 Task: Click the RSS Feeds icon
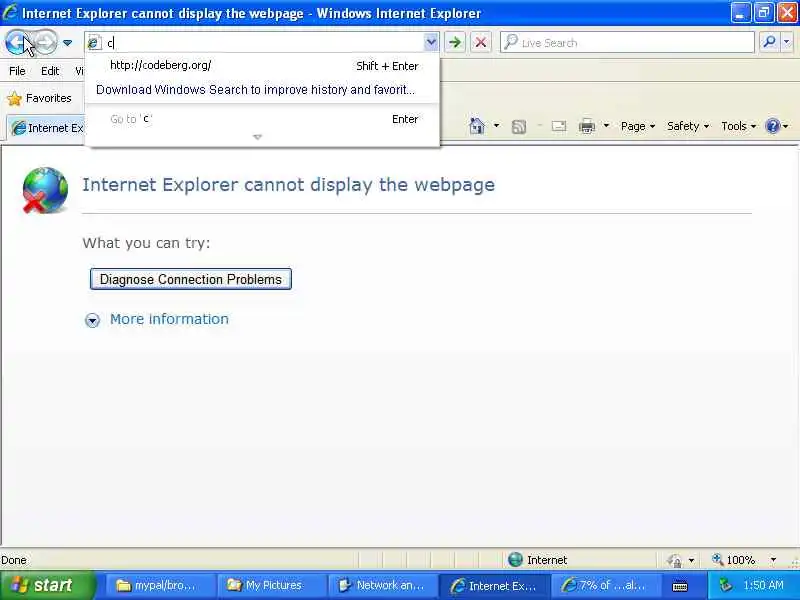(518, 127)
